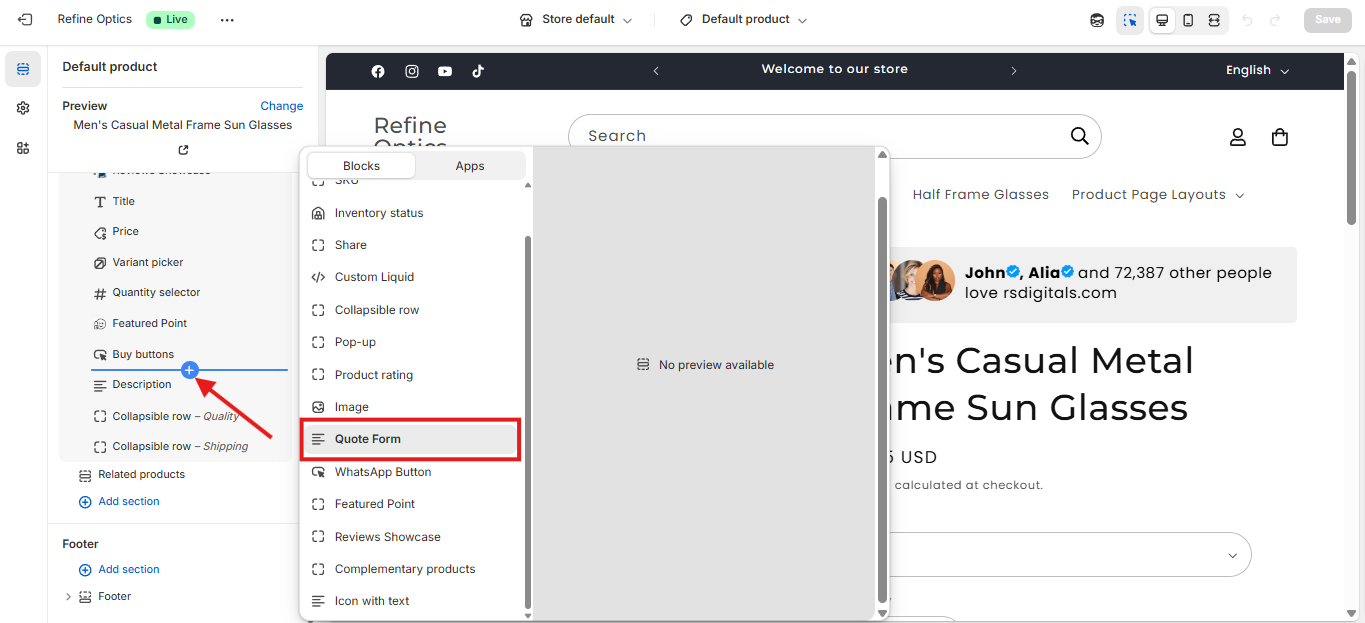
Task: Click the block list scrollbar
Action: pyautogui.click(x=528, y=420)
